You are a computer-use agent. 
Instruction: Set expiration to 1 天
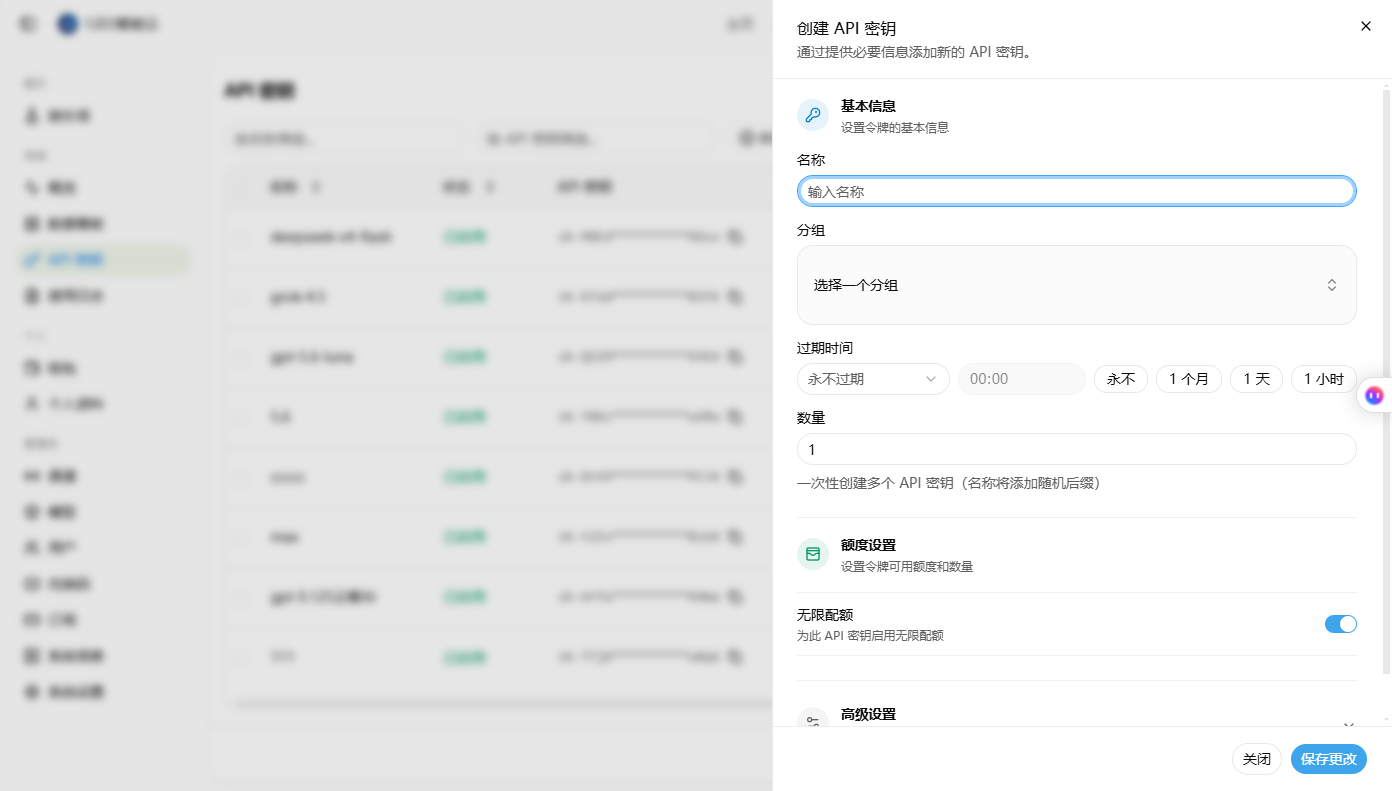pos(1256,379)
